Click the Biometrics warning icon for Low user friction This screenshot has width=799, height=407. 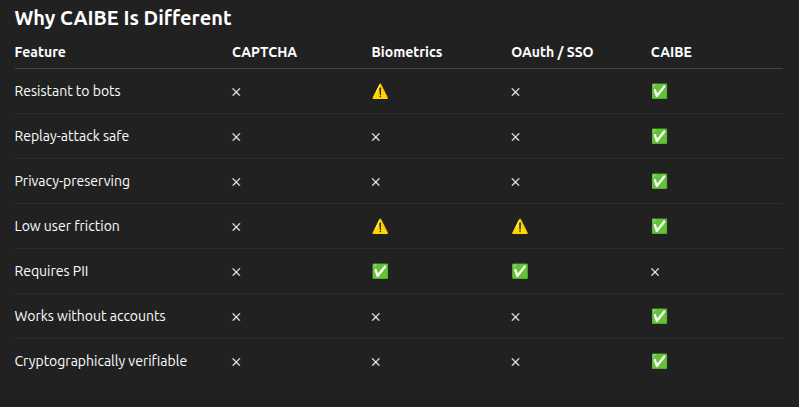click(380, 226)
